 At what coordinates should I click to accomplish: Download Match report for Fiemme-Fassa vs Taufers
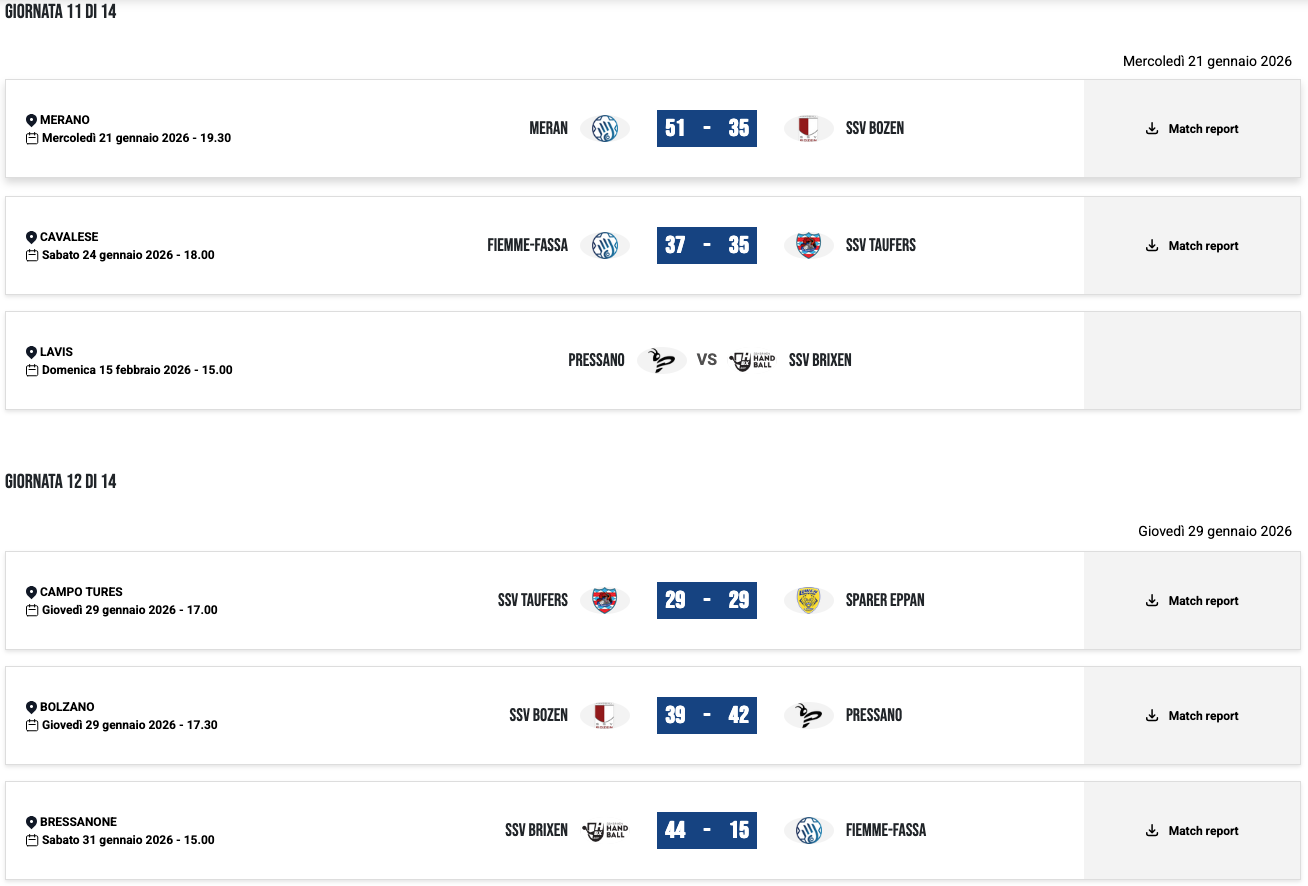pyautogui.click(x=1192, y=246)
